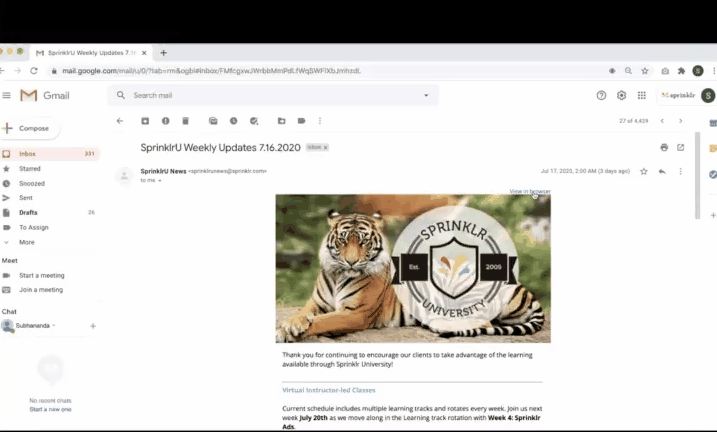Open the Labels icon in toolbar

pyautogui.click(x=301, y=121)
